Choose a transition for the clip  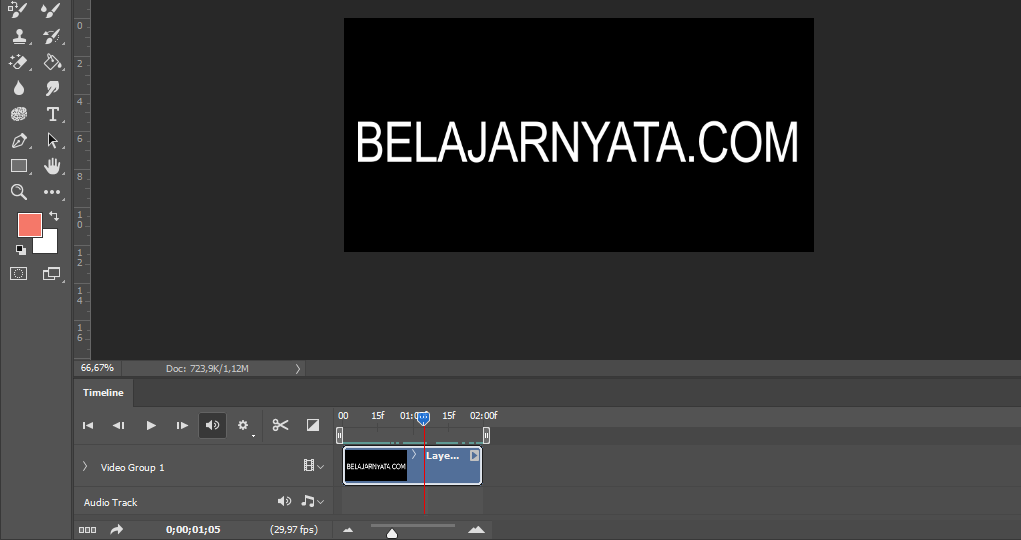[313, 425]
